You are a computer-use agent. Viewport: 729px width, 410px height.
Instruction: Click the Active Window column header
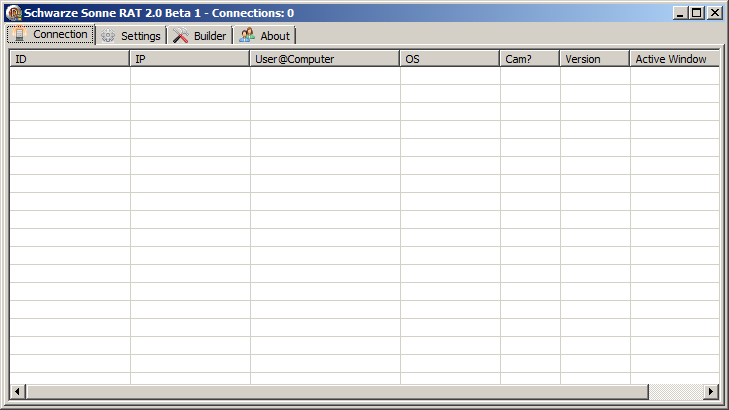674,59
